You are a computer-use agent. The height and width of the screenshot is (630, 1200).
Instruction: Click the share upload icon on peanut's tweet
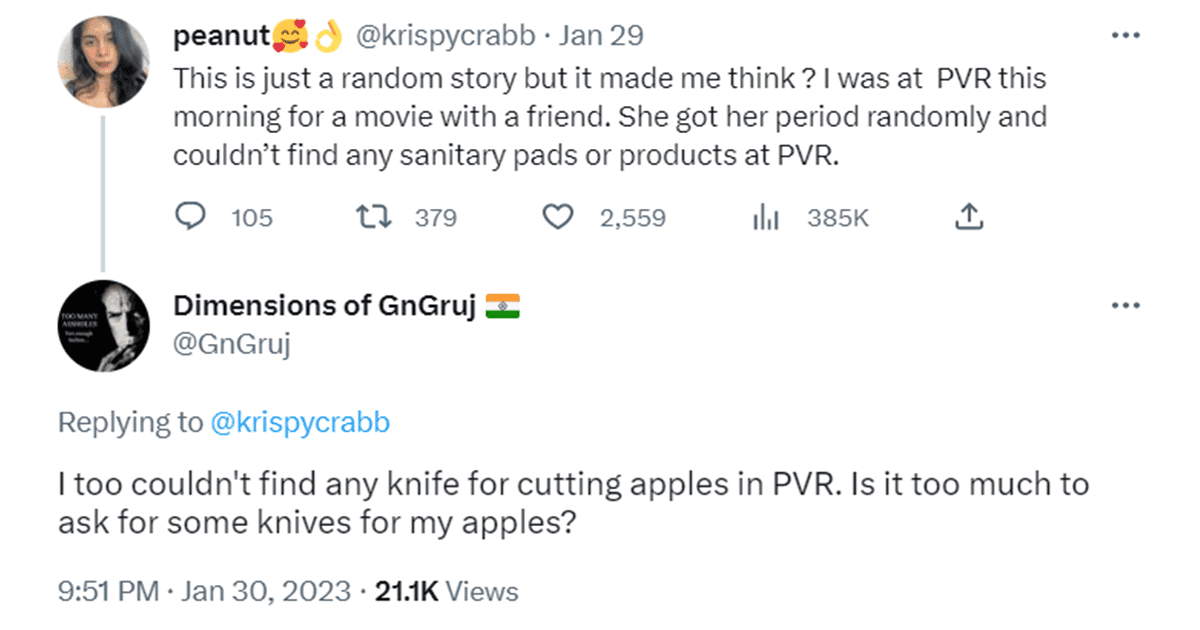point(967,215)
